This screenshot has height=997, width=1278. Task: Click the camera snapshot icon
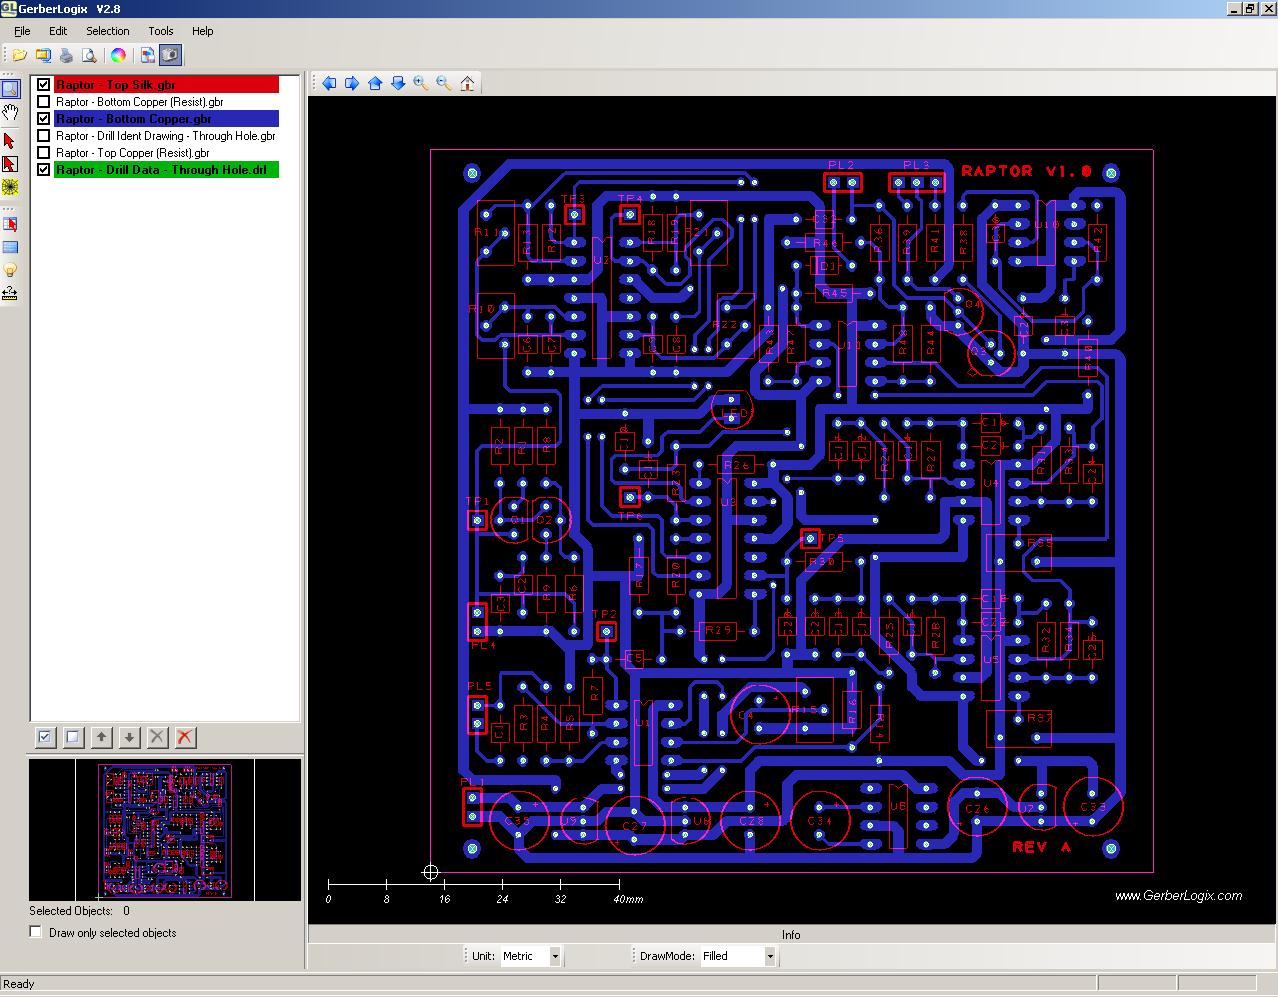171,55
